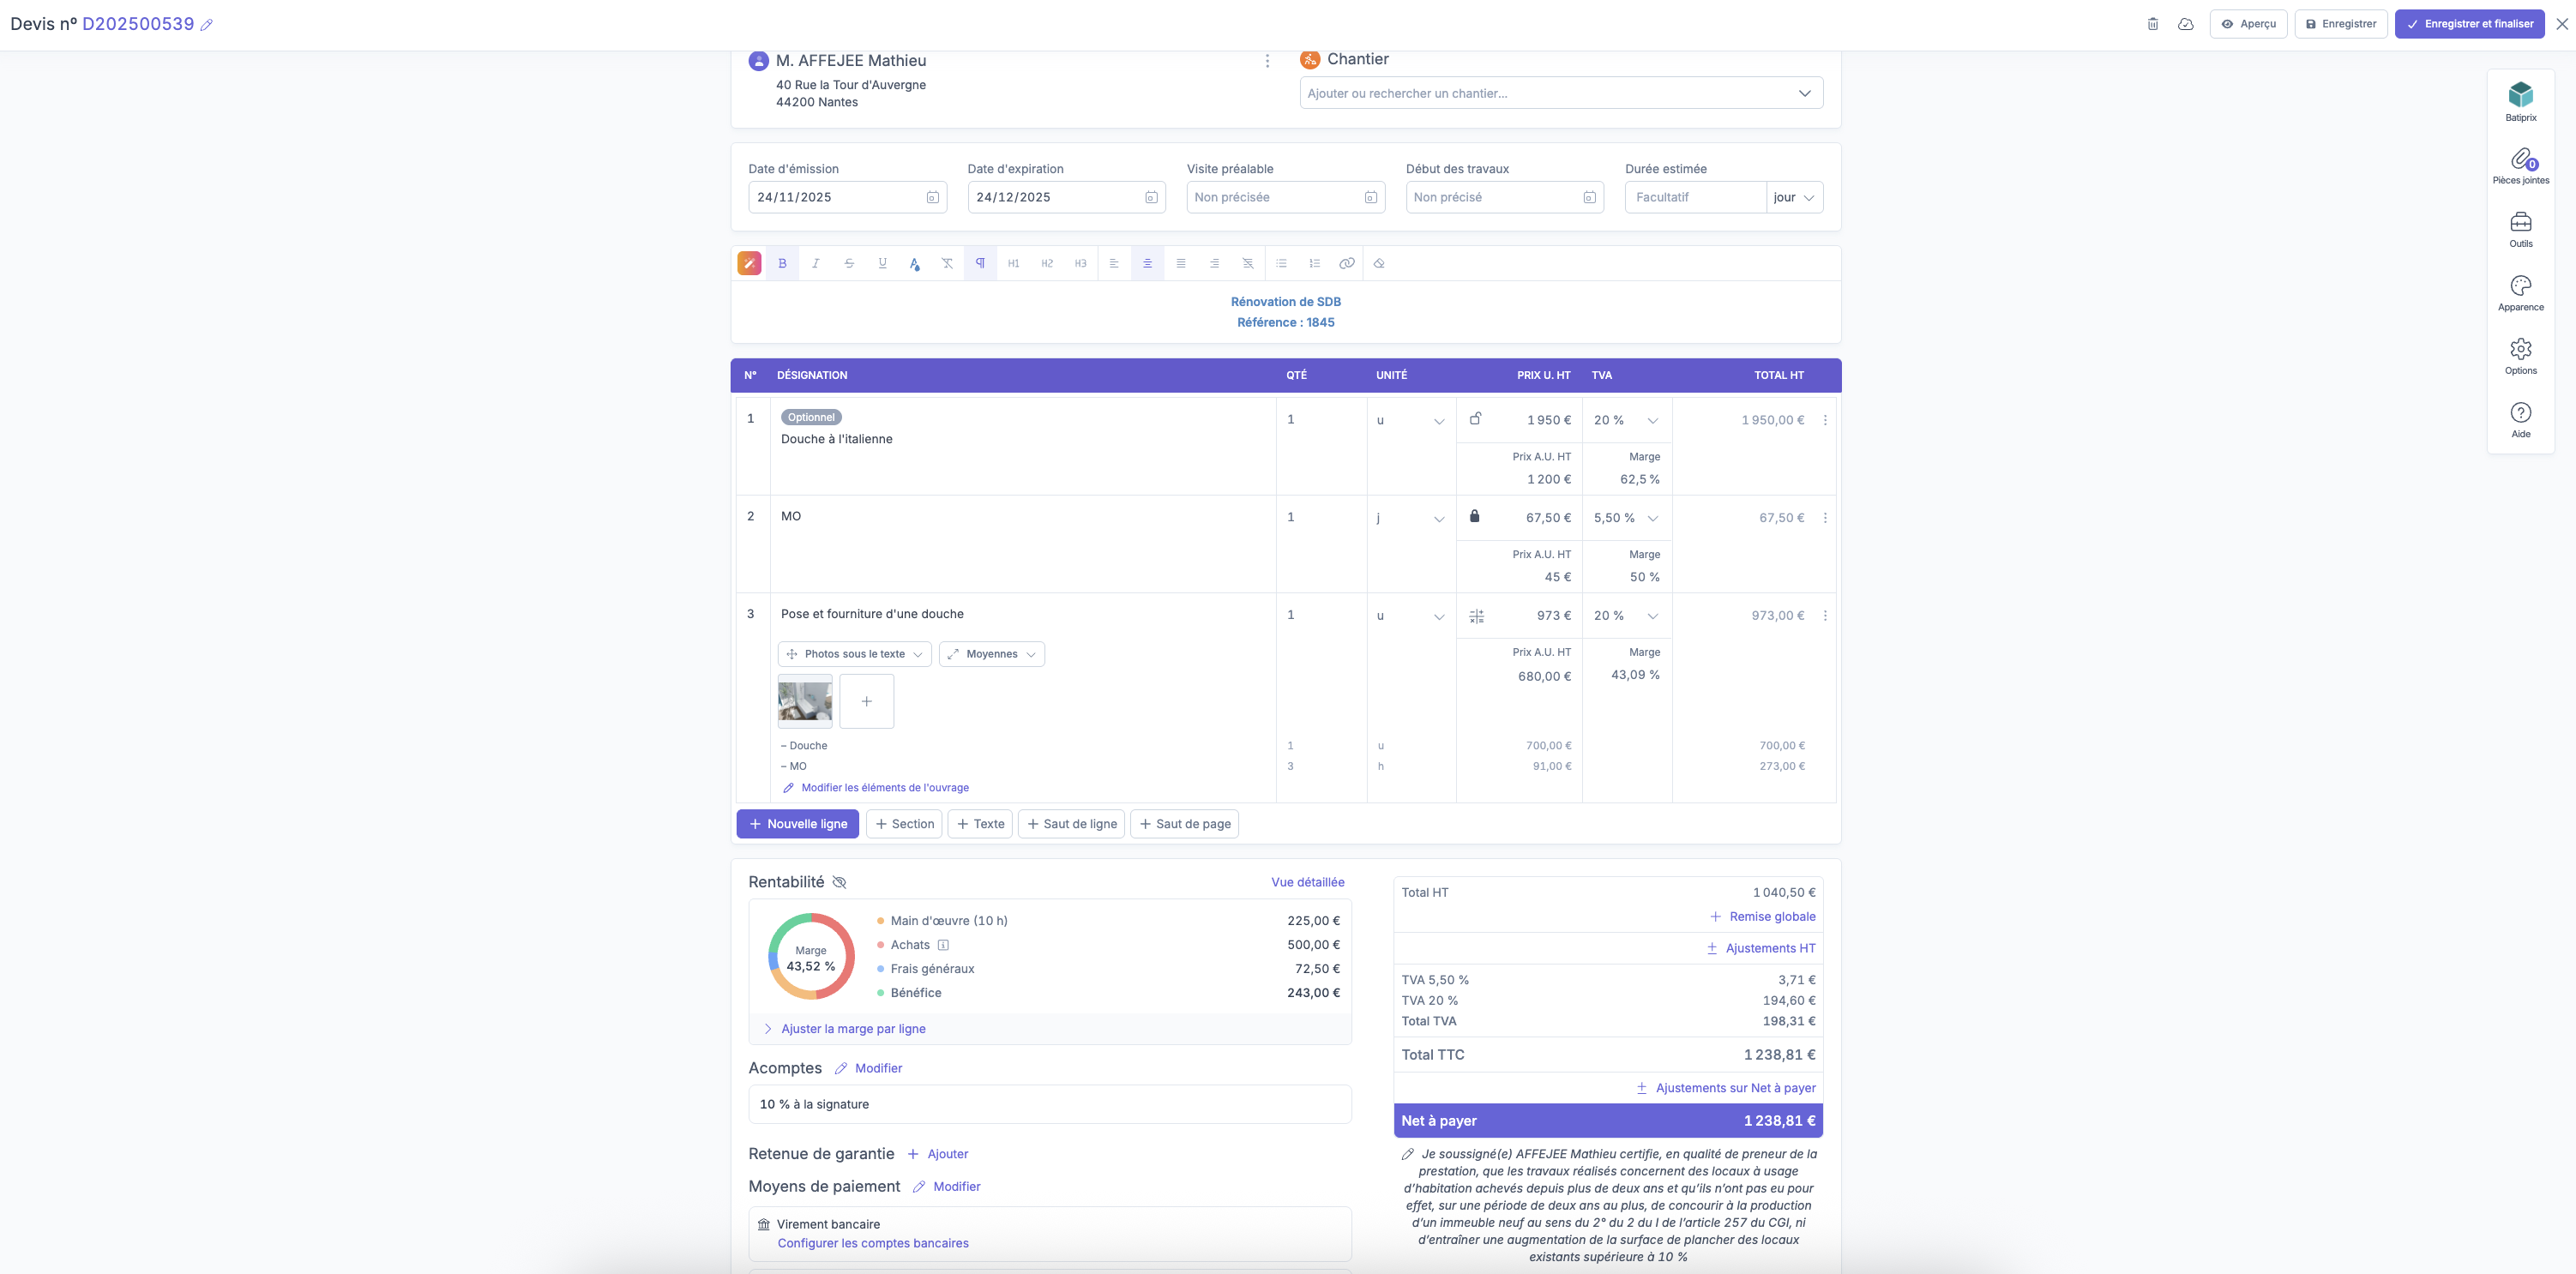Image resolution: width=2576 pixels, height=1274 pixels.
Task: Toggle Rentabilité visibility eye icon
Action: 839,882
